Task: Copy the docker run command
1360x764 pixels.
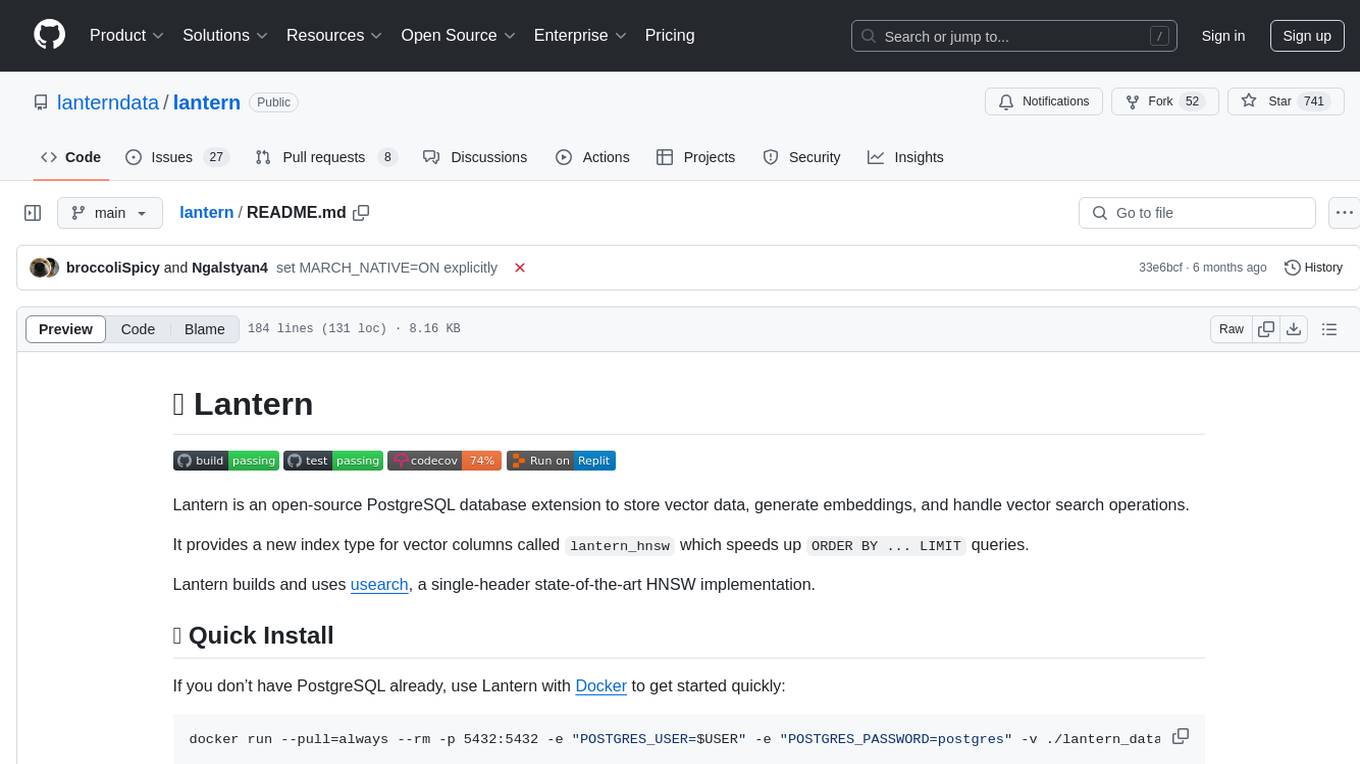Action: coord(1180,736)
